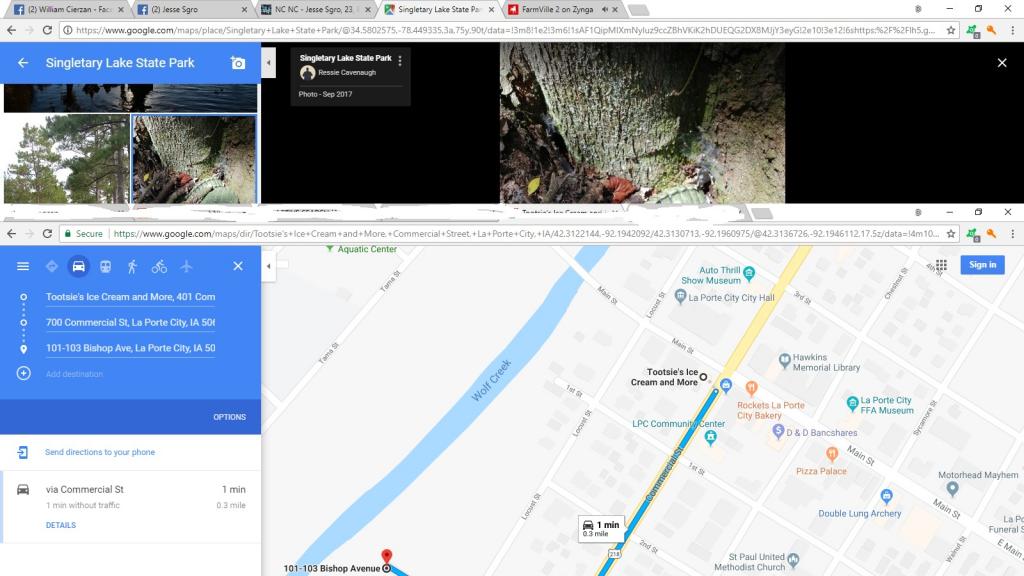Click Send directions to your phone
1024x576 pixels.
pyautogui.click(x=100, y=452)
